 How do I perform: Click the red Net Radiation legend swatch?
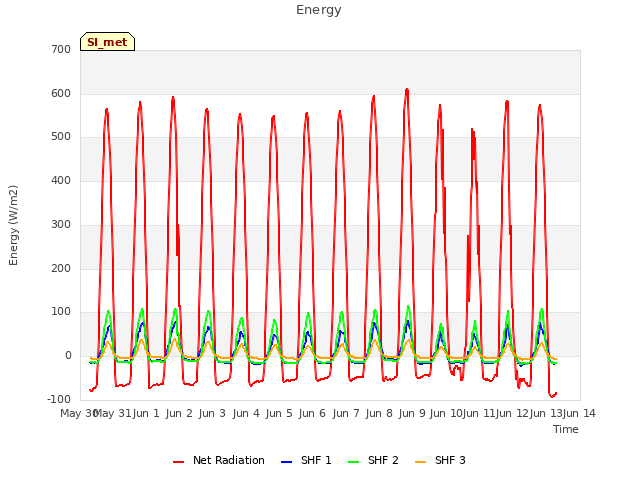(178, 462)
